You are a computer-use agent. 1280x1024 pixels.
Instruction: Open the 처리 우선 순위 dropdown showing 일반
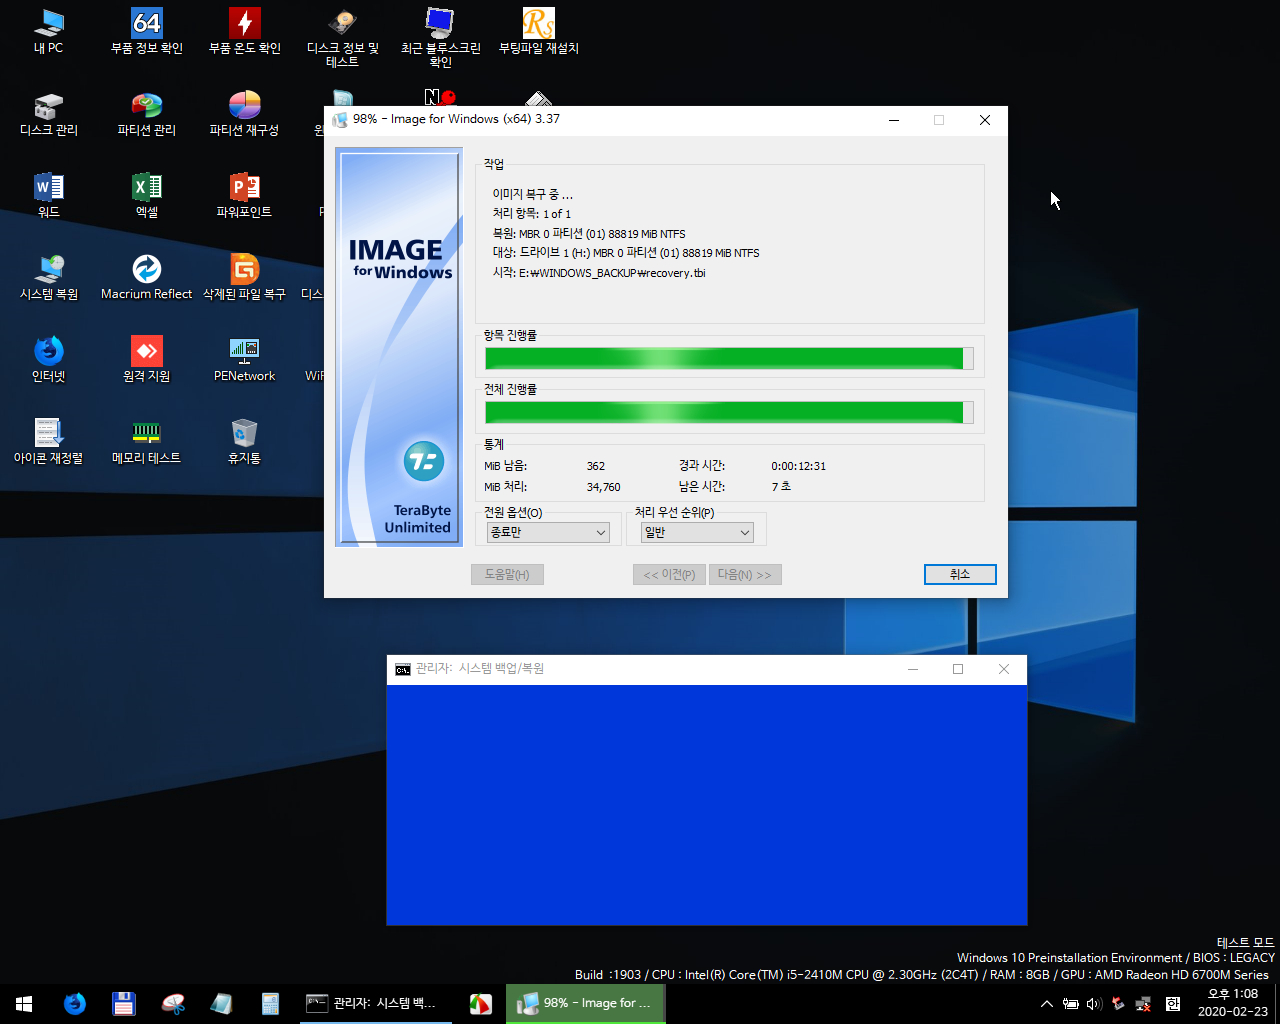point(697,533)
